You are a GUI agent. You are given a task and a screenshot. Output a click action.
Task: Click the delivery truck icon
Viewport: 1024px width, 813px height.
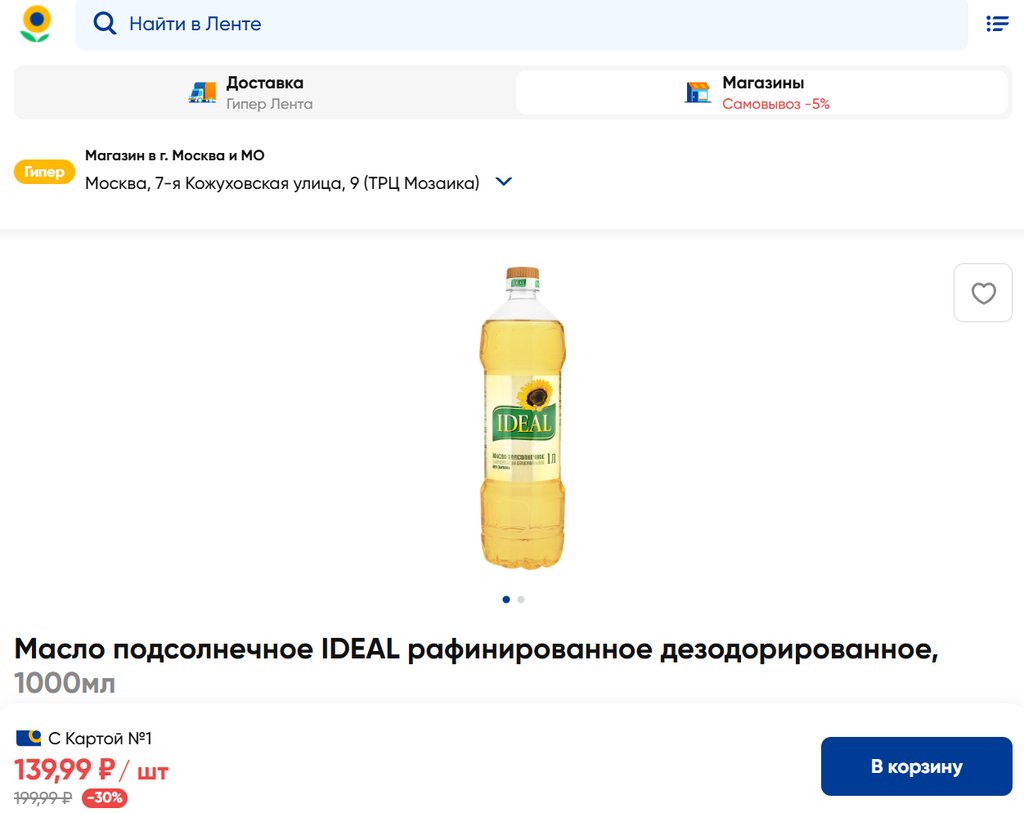[x=202, y=93]
